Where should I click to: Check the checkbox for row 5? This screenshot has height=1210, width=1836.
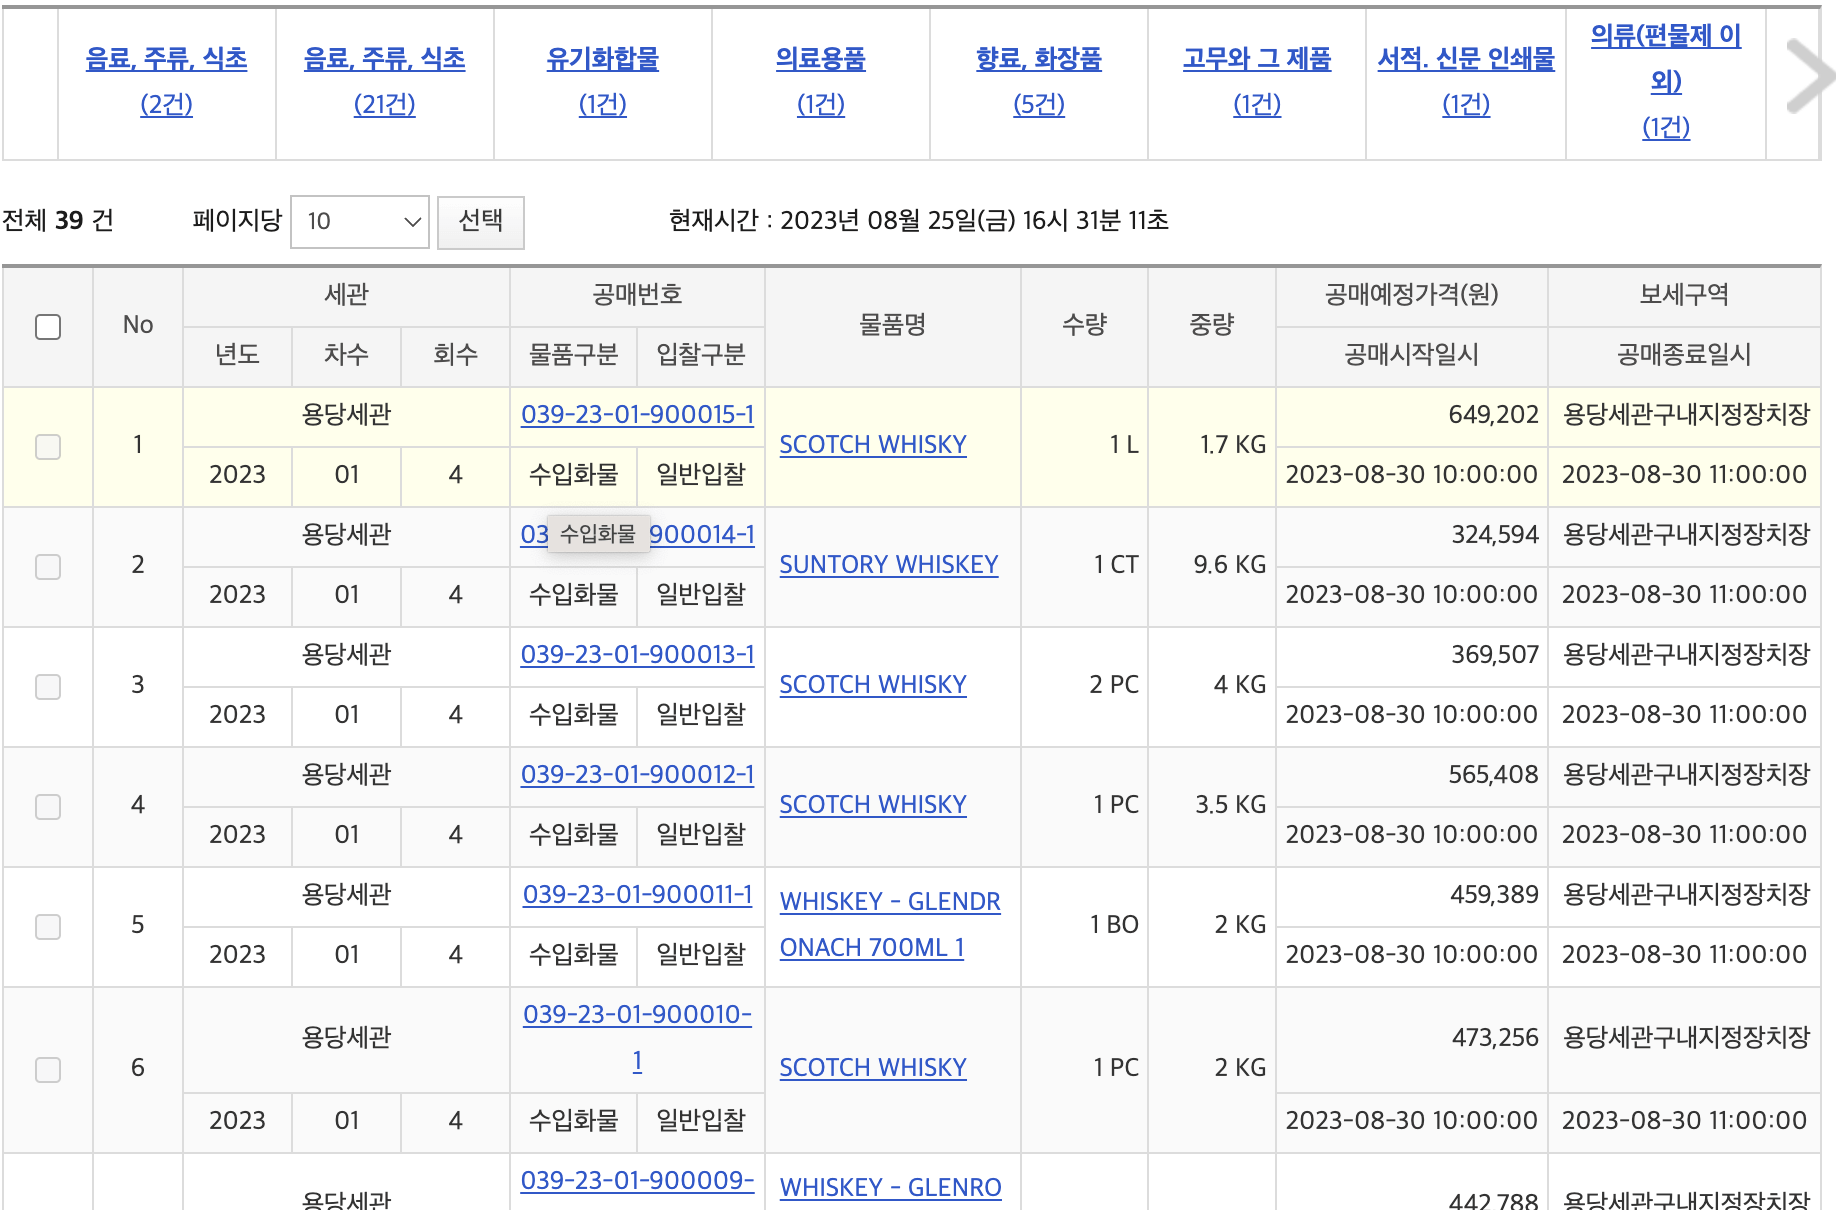48,927
